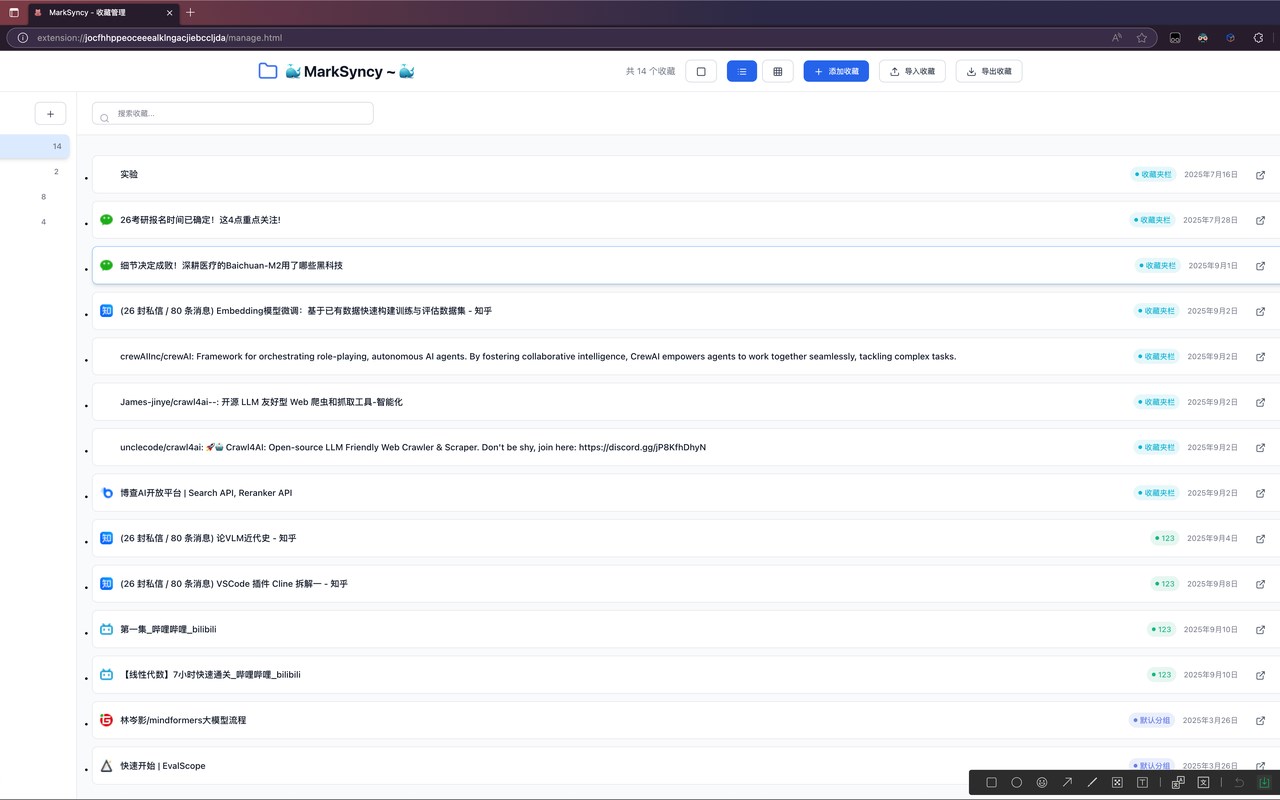
Task: Focus the 搜索收藏 search field
Action: pos(233,114)
